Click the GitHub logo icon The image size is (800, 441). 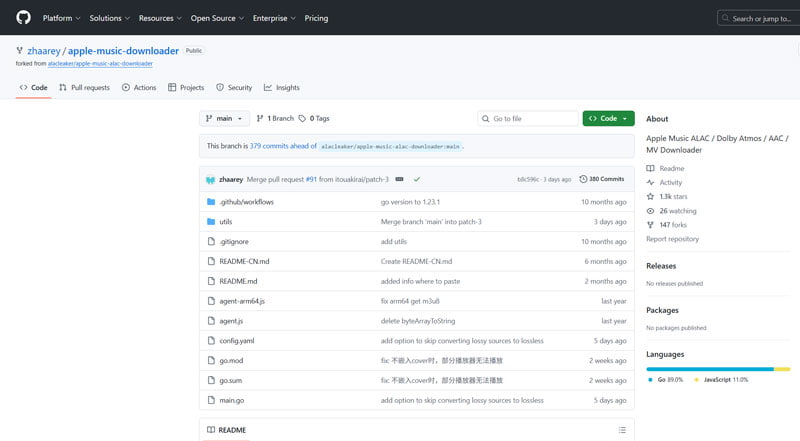coord(23,18)
